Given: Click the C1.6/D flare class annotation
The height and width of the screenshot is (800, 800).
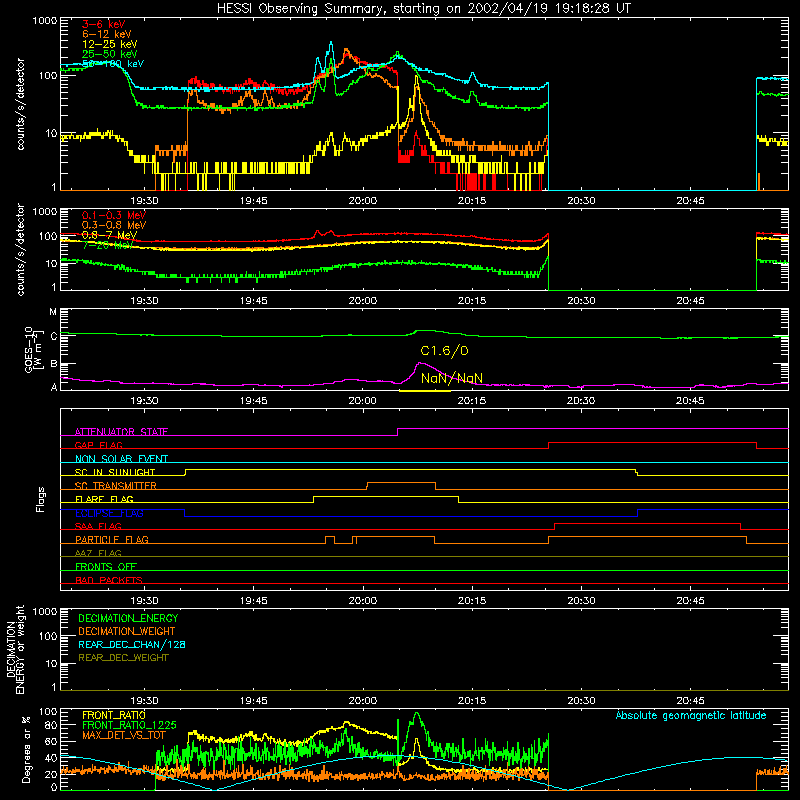Looking at the screenshot, I should click(x=444, y=351).
